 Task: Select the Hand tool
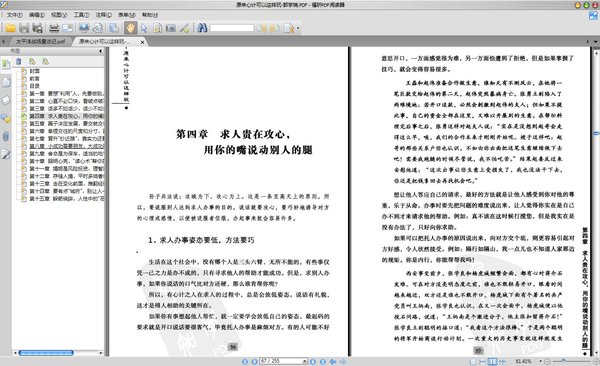(130, 28)
